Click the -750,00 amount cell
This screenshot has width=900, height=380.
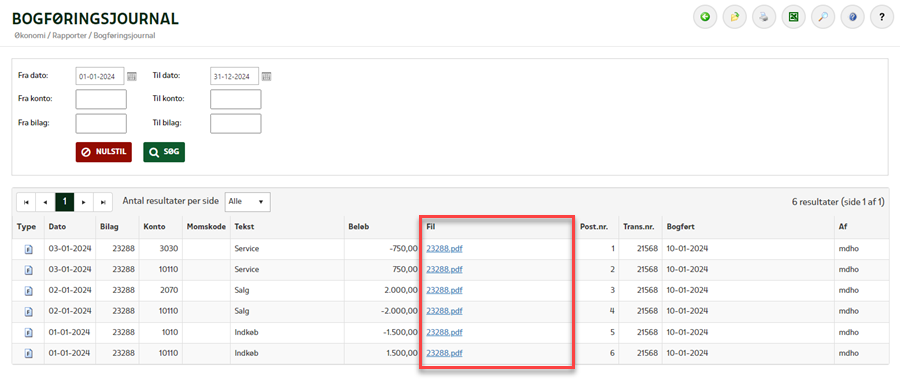pyautogui.click(x=382, y=249)
